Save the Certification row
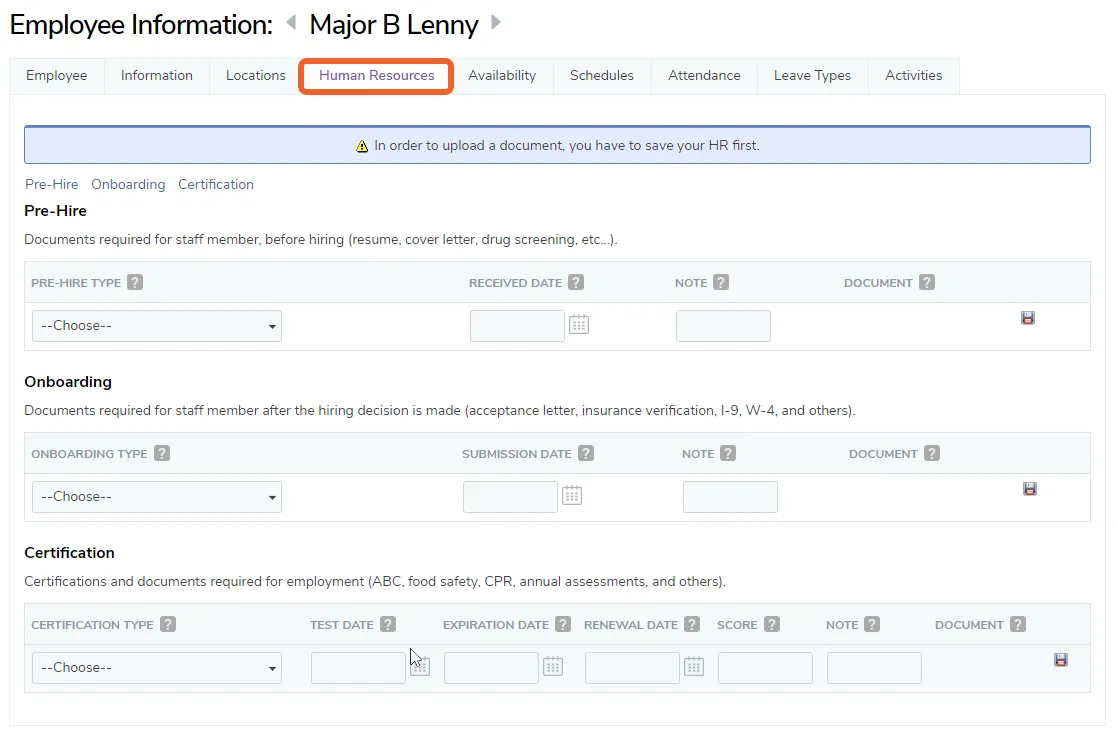The width and height of the screenshot is (1117, 734). tap(1061, 660)
